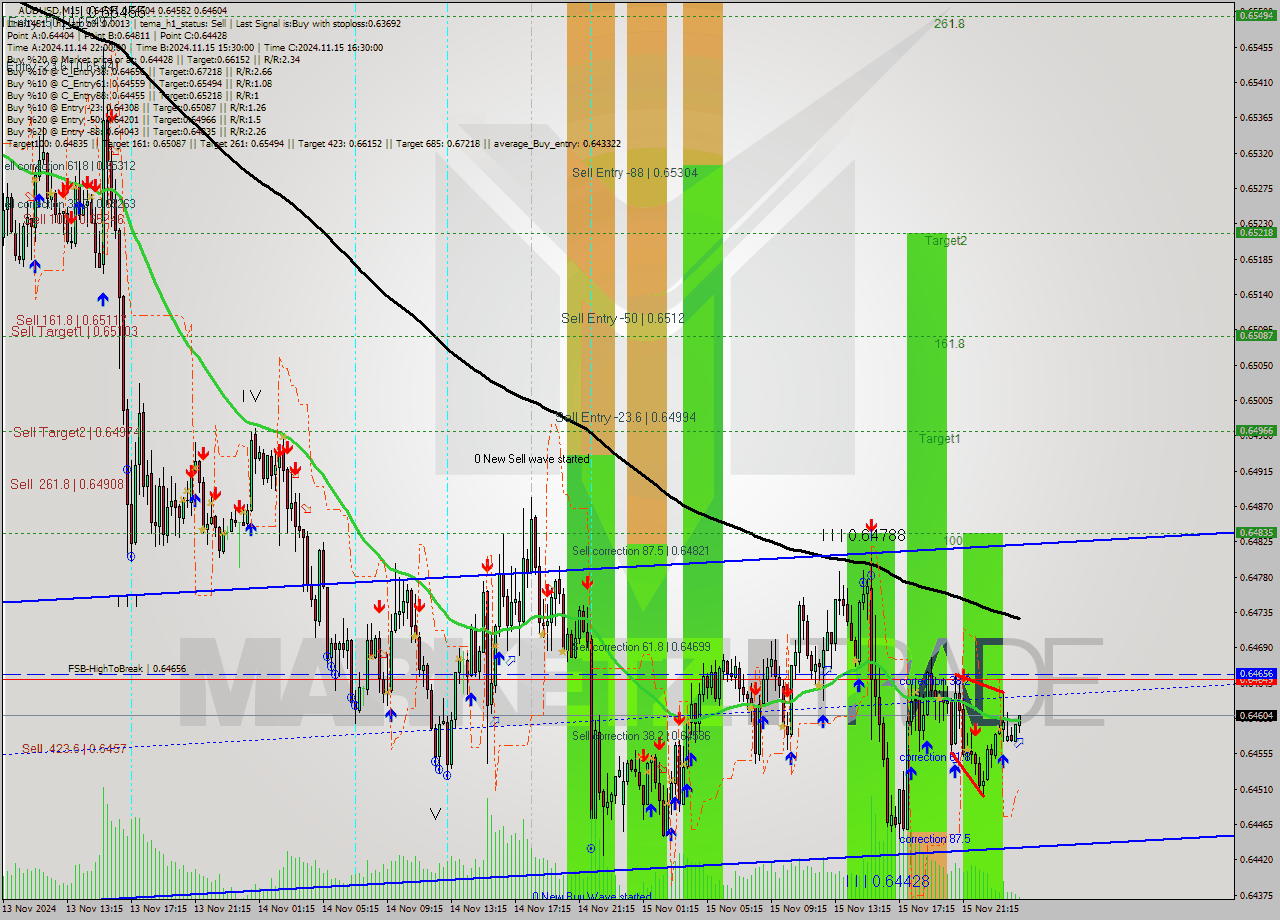Click the green 0.64966 price axis tag
The width and height of the screenshot is (1280, 920).
1256,430
